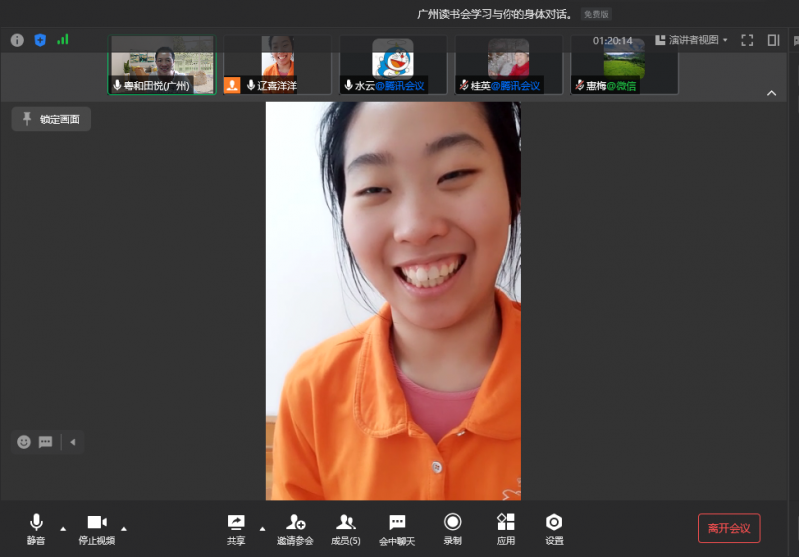This screenshot has width=799, height=557.
Task: Start recording with 录制 button
Action: [453, 527]
